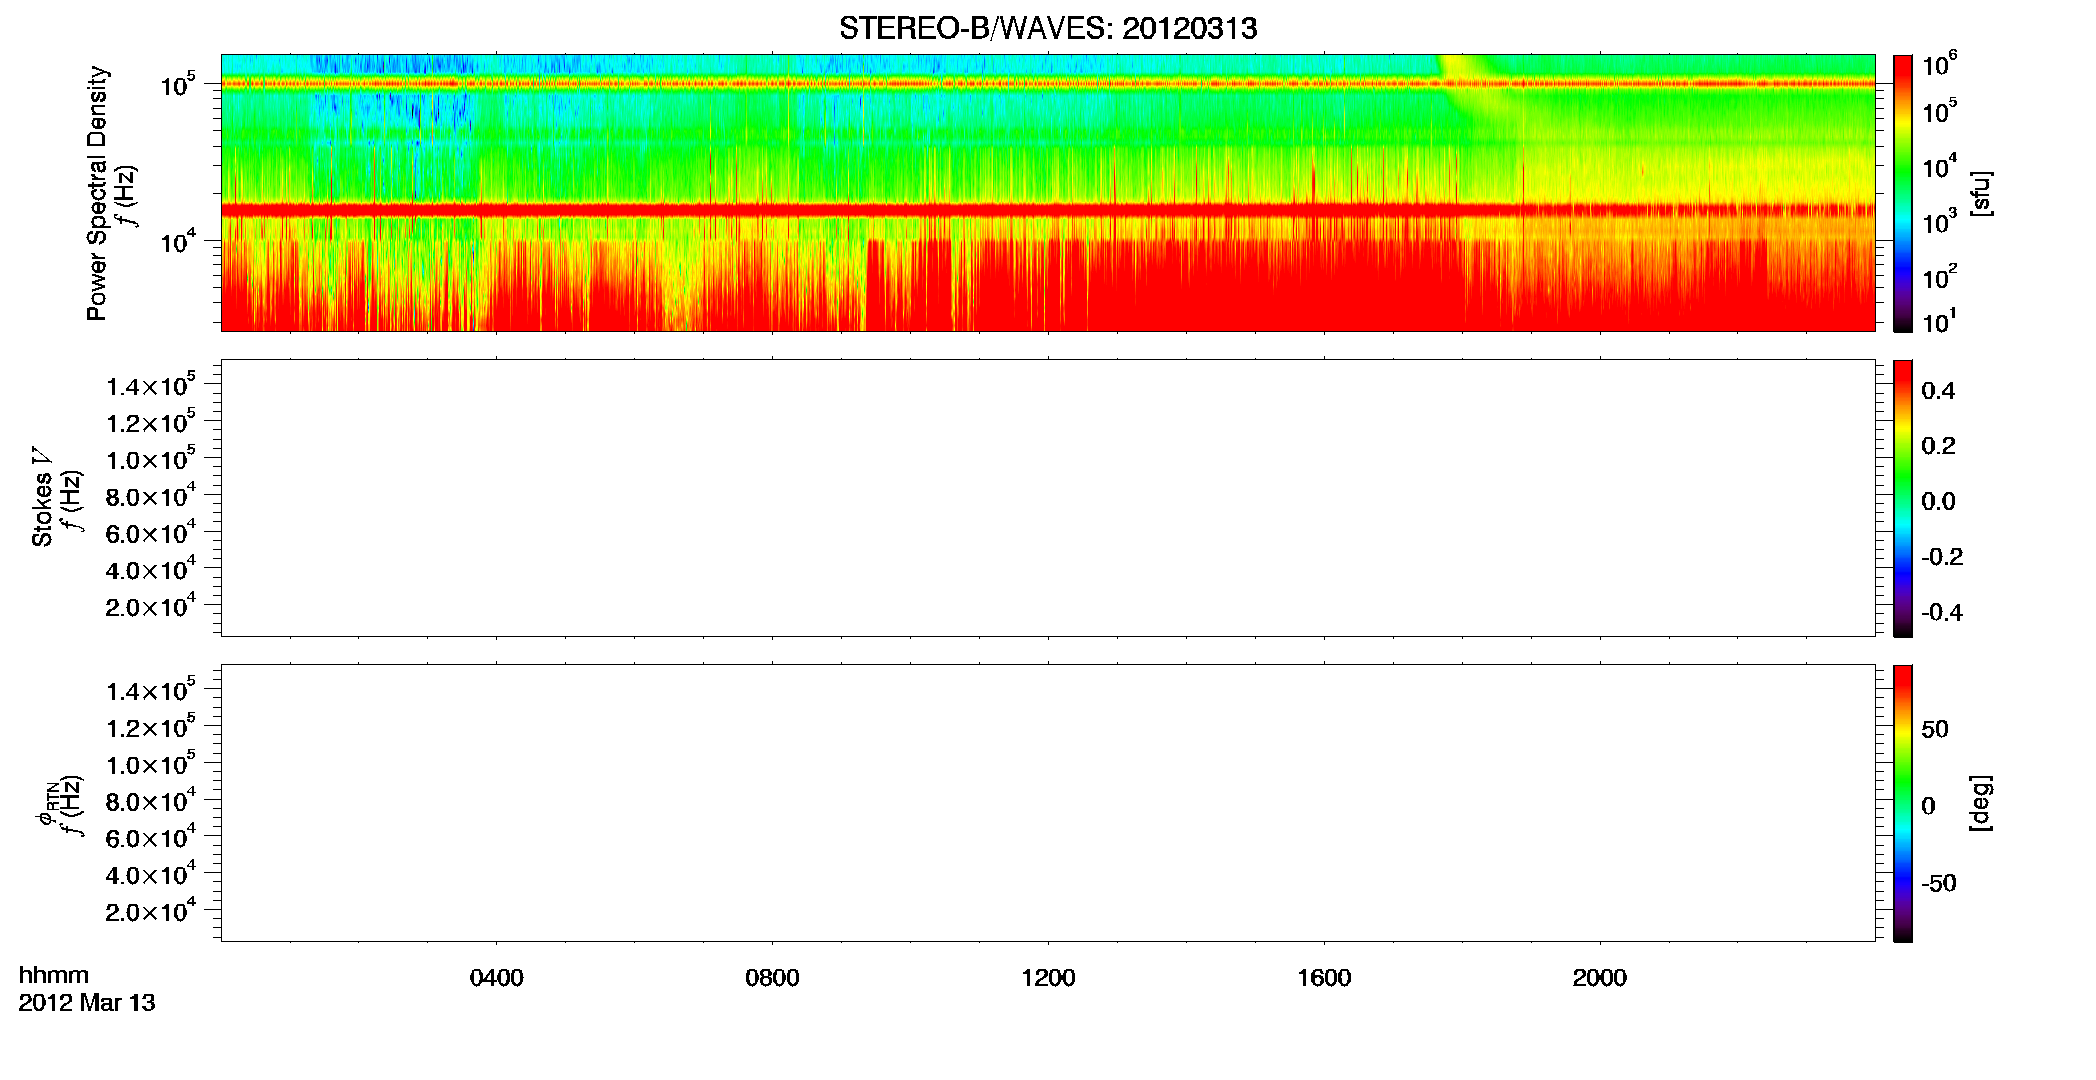Click the 0.0 Stokes V colorbar tick label
This screenshot has width=2096, height=1080.
click(x=1938, y=502)
